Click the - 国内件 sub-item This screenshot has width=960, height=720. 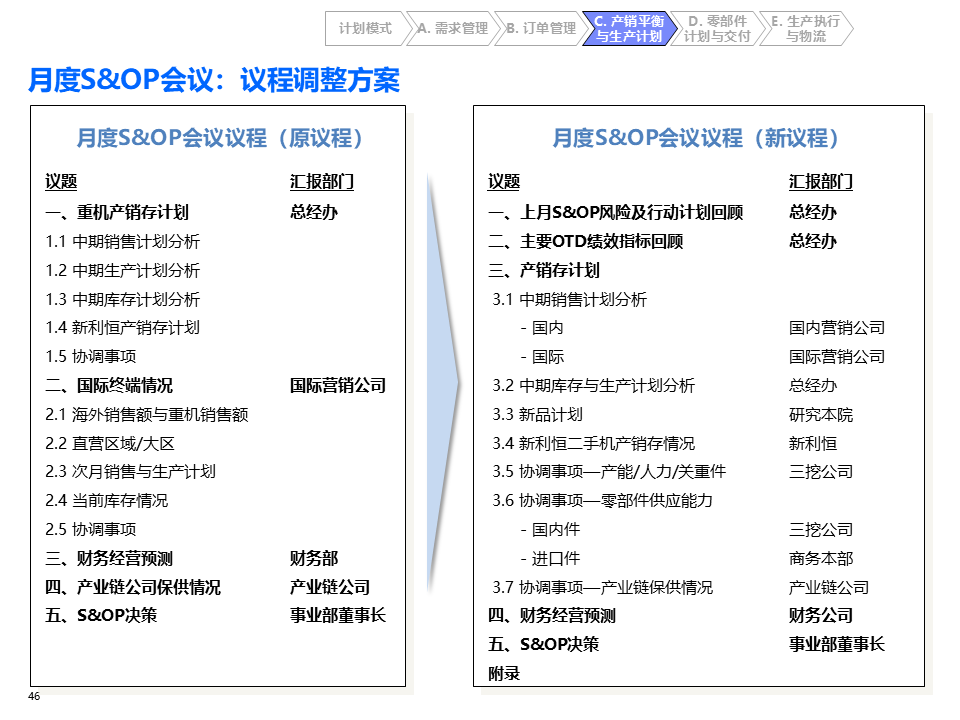point(550,530)
